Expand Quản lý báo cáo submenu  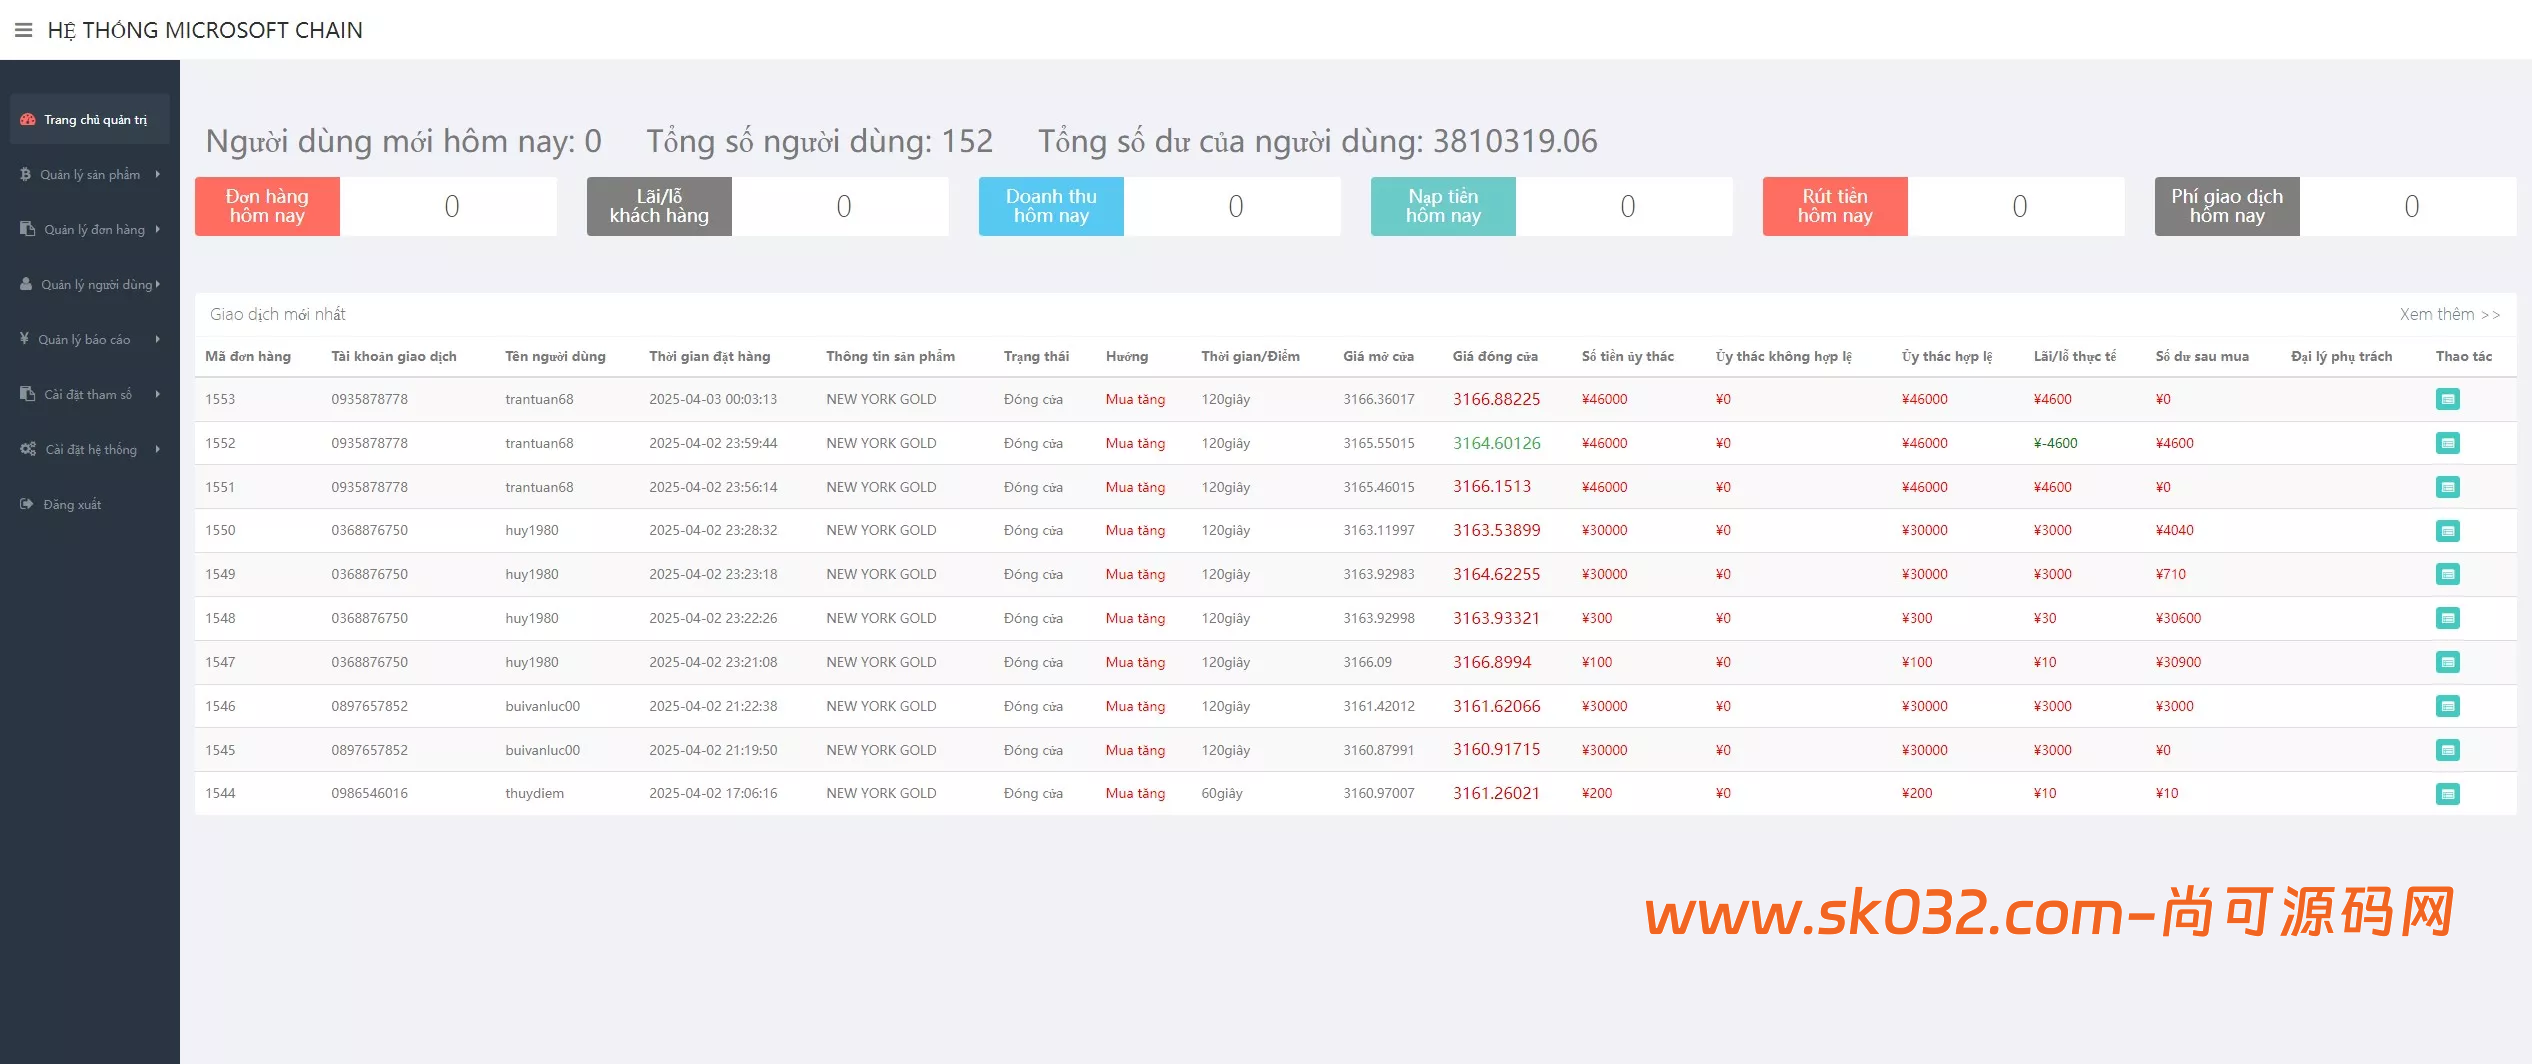coord(90,340)
